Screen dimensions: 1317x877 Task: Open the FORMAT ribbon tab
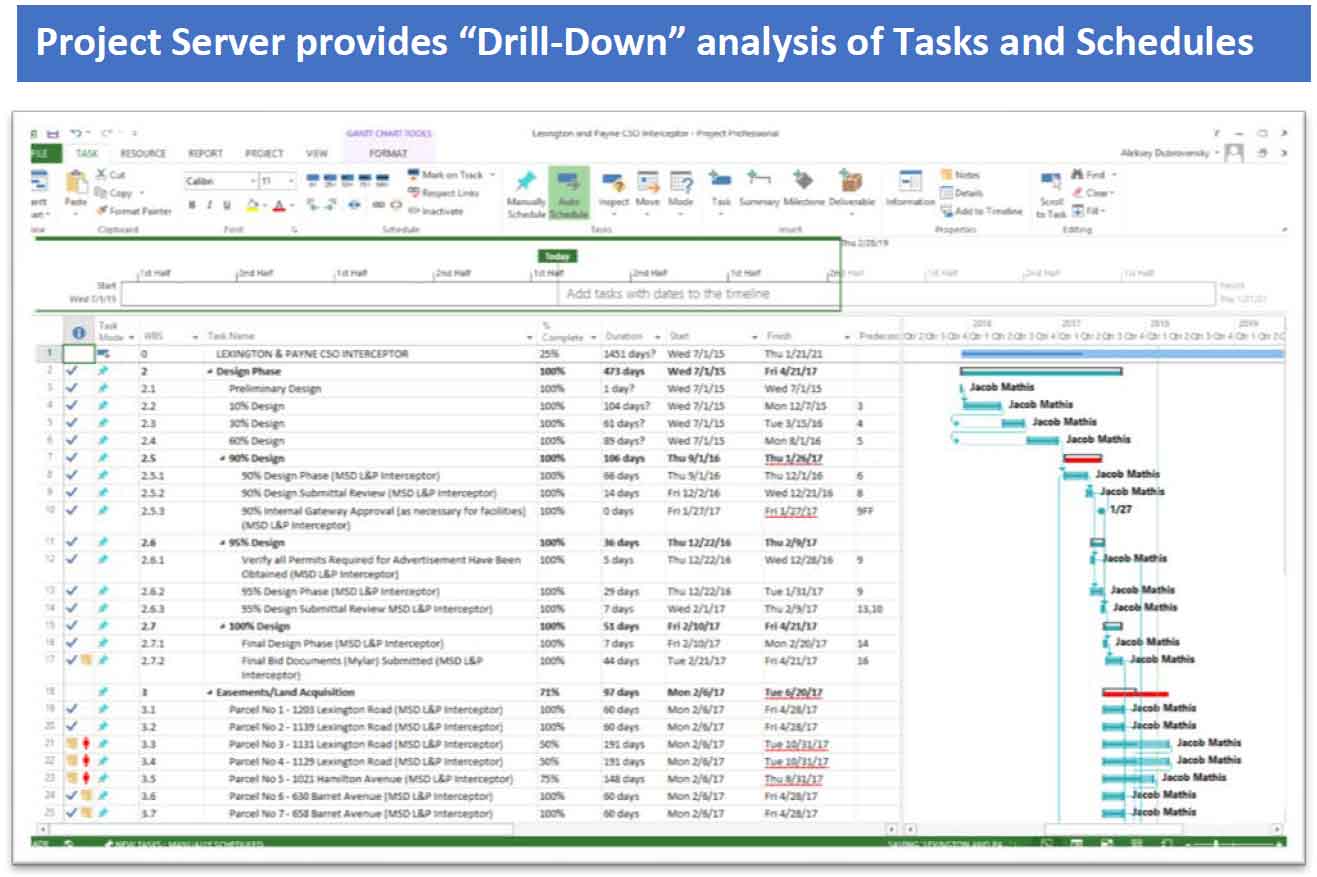(388, 154)
